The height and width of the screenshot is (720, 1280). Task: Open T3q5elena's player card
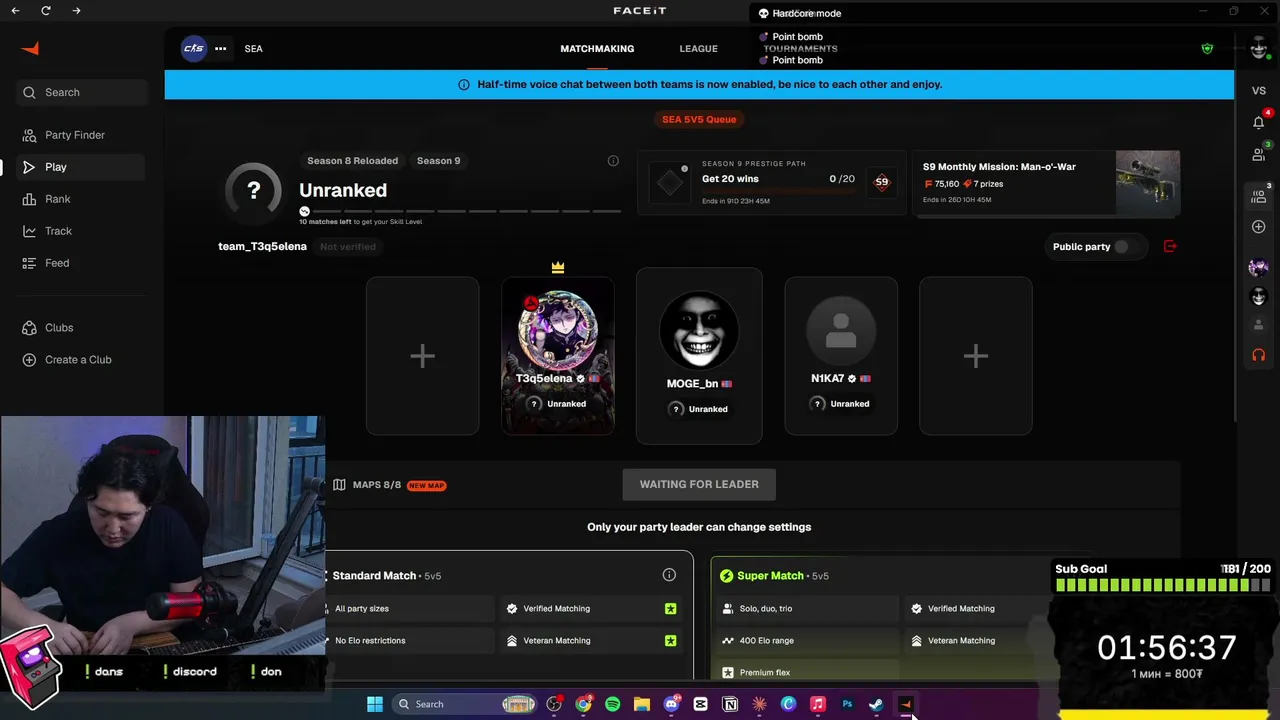point(558,356)
